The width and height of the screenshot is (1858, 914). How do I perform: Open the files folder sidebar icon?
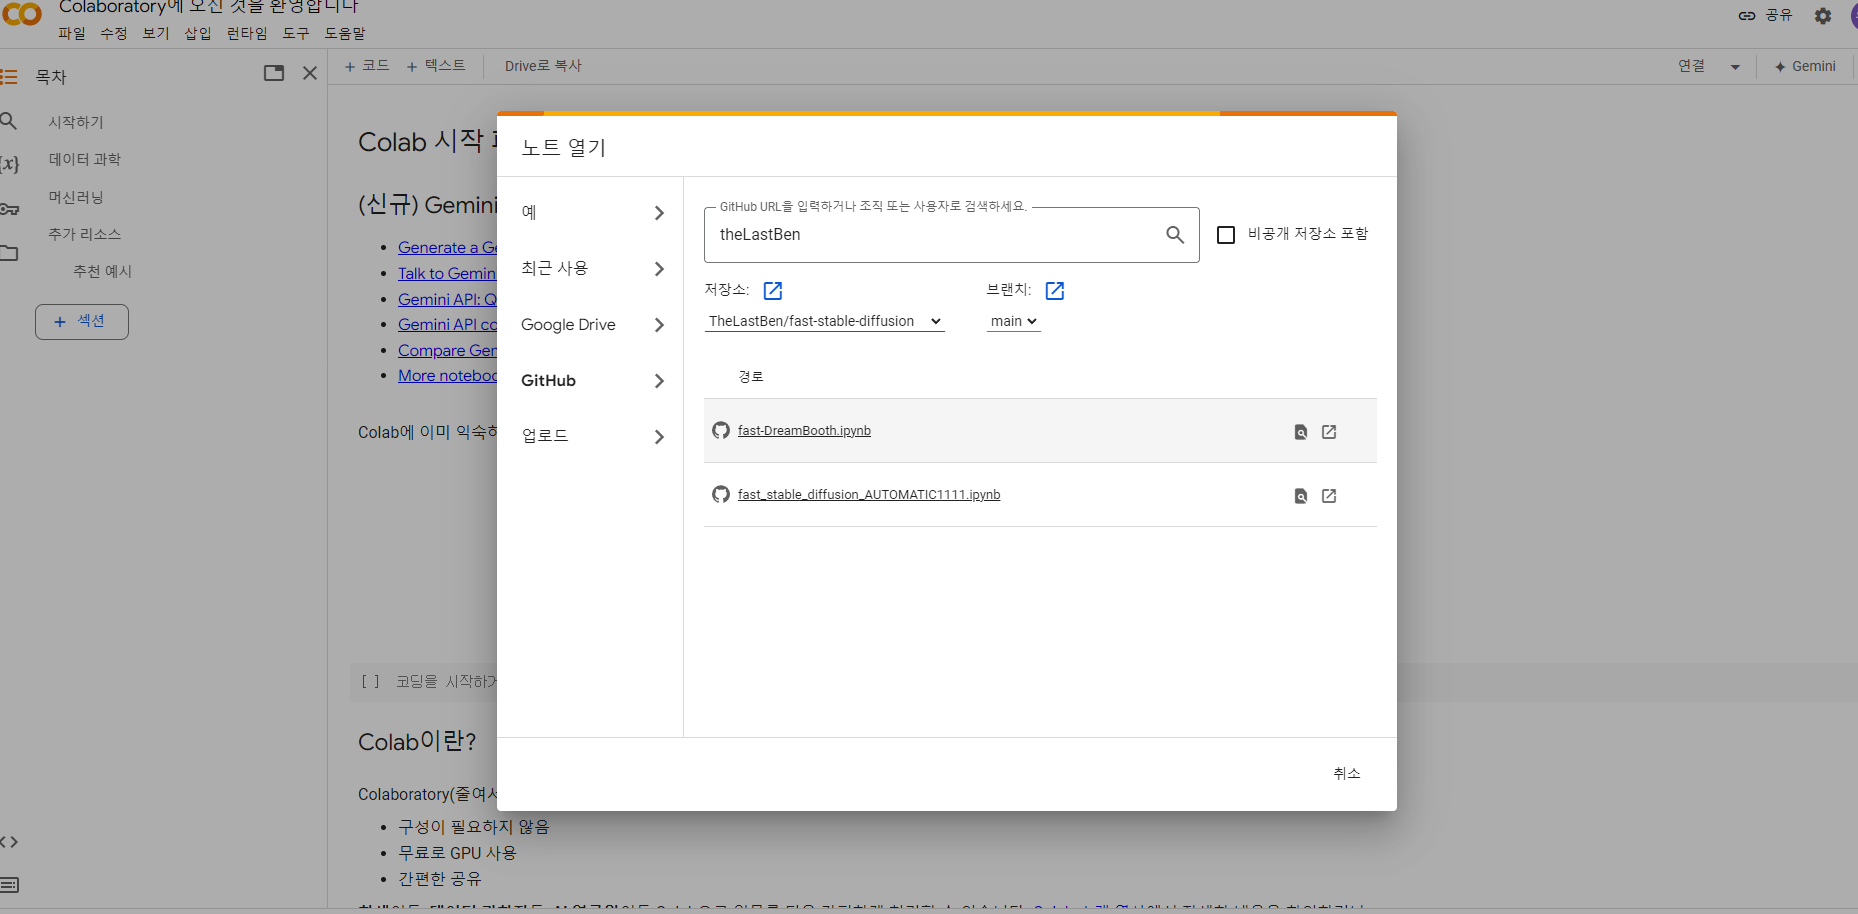[x=9, y=253]
